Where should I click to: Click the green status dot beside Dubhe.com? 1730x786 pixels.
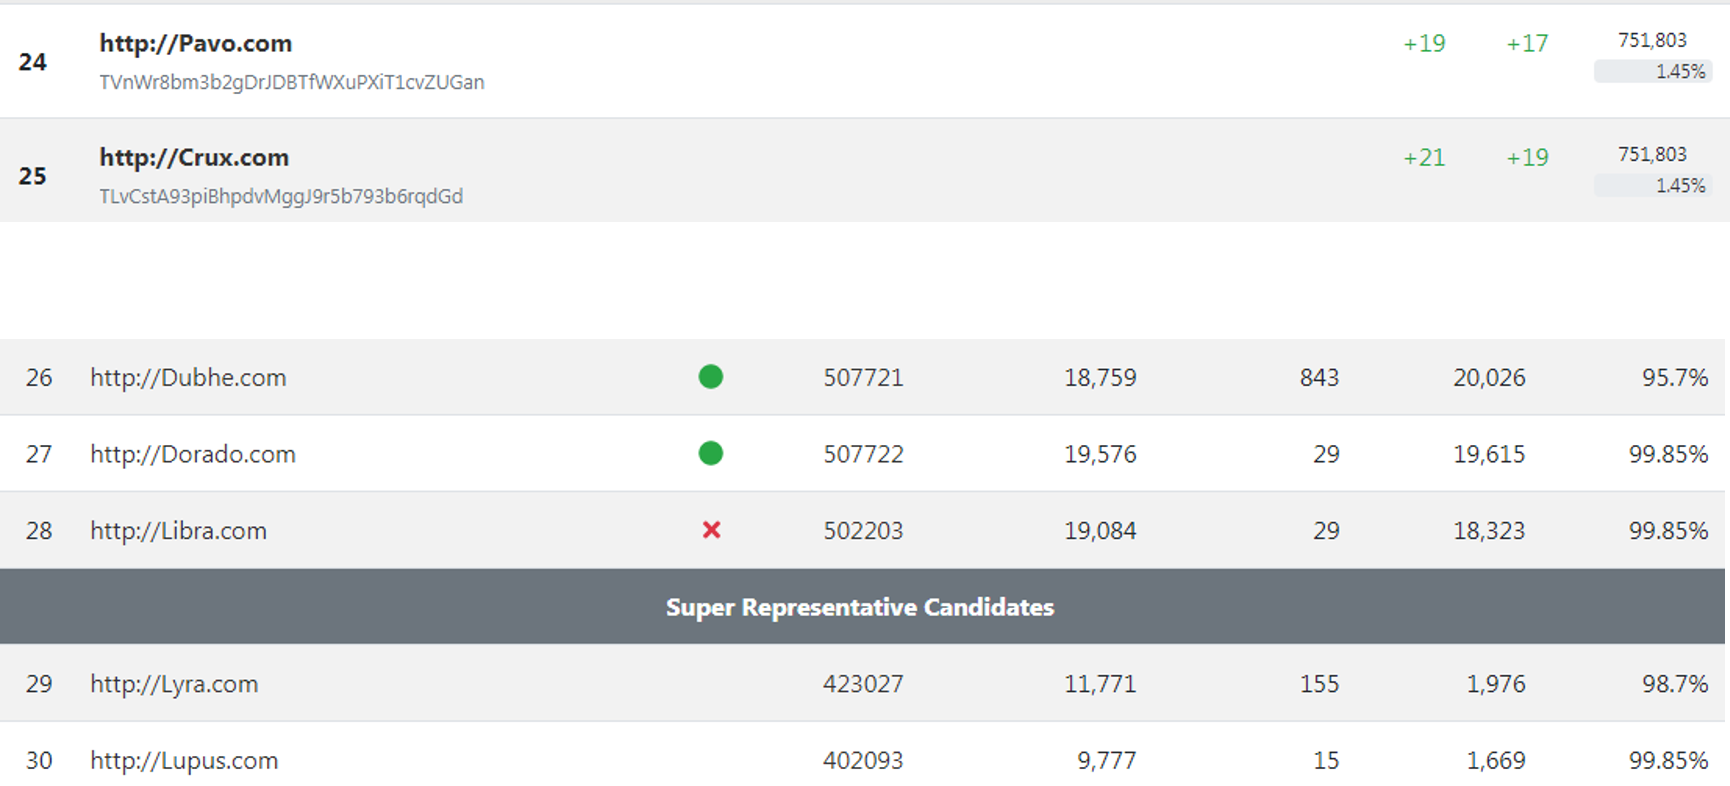coord(711,377)
